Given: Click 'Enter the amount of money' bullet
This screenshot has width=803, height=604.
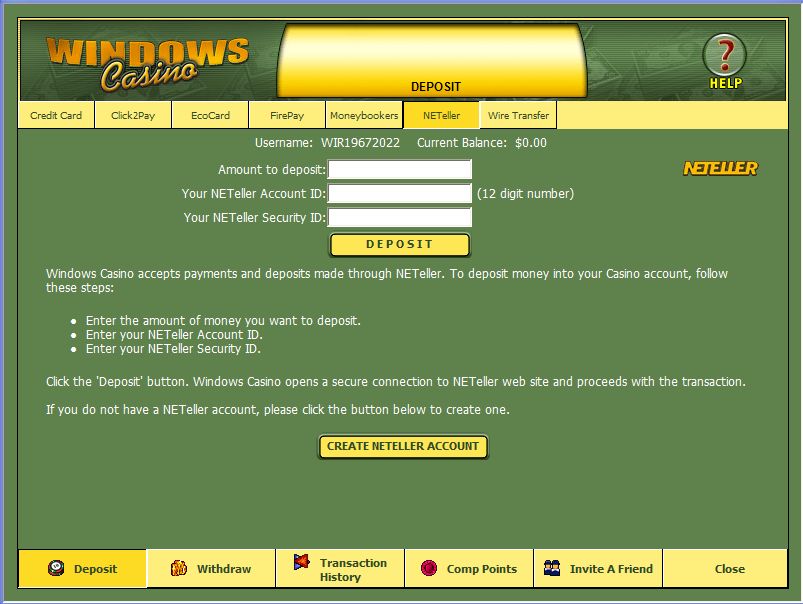Looking at the screenshot, I should coord(223,321).
